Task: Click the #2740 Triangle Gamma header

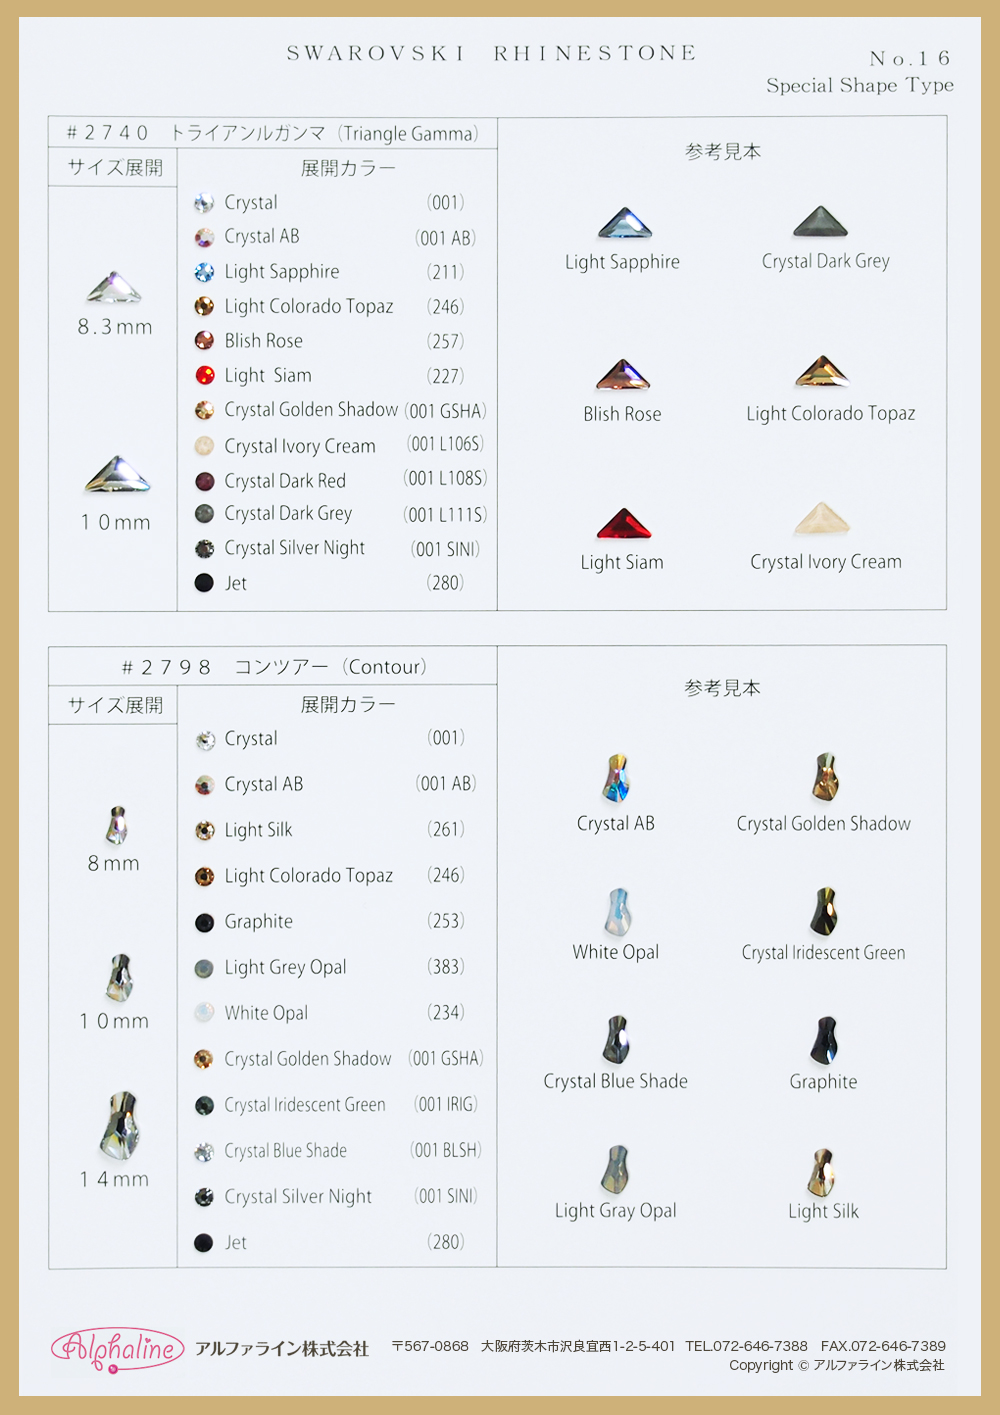Action: point(273,133)
